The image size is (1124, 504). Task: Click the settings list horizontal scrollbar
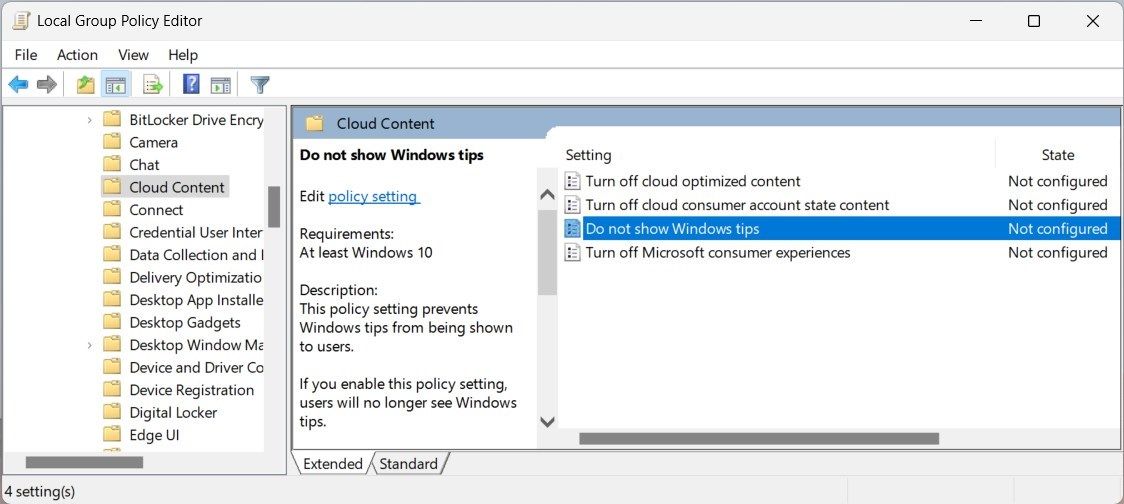tap(758, 438)
